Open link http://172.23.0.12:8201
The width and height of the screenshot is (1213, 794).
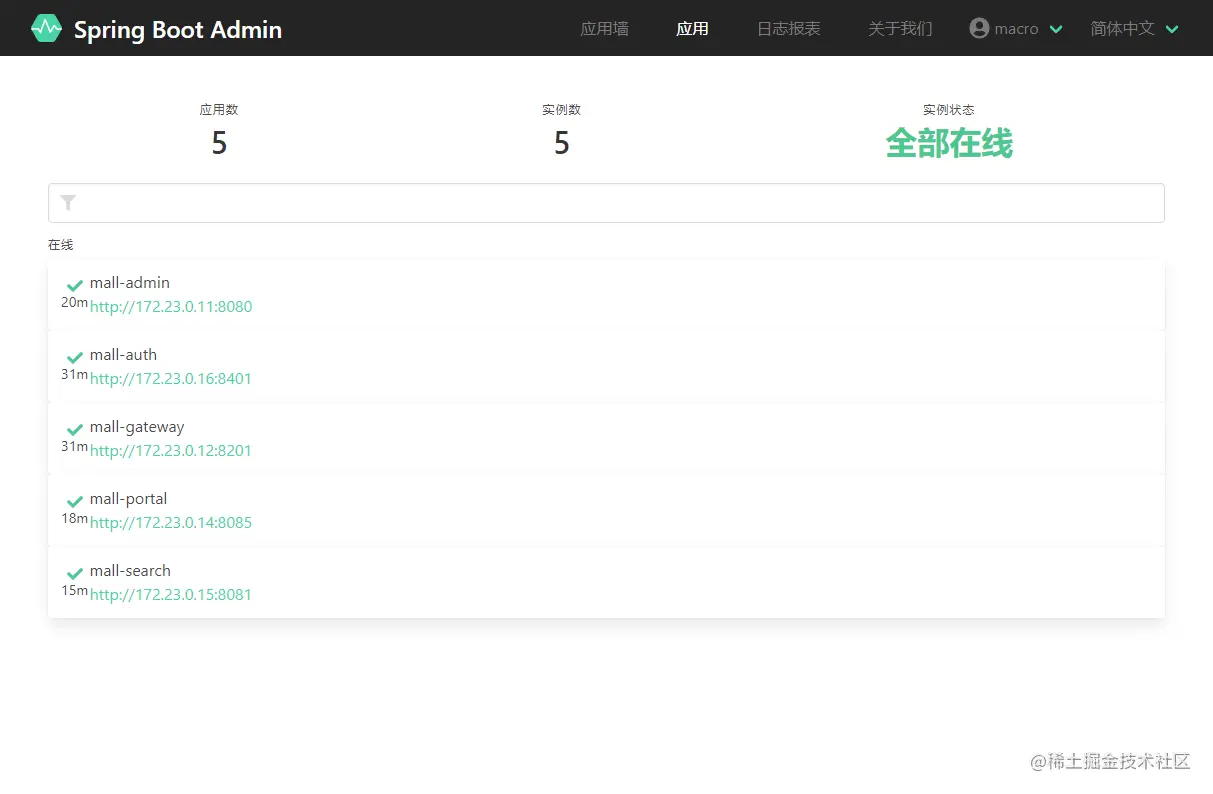click(x=171, y=451)
